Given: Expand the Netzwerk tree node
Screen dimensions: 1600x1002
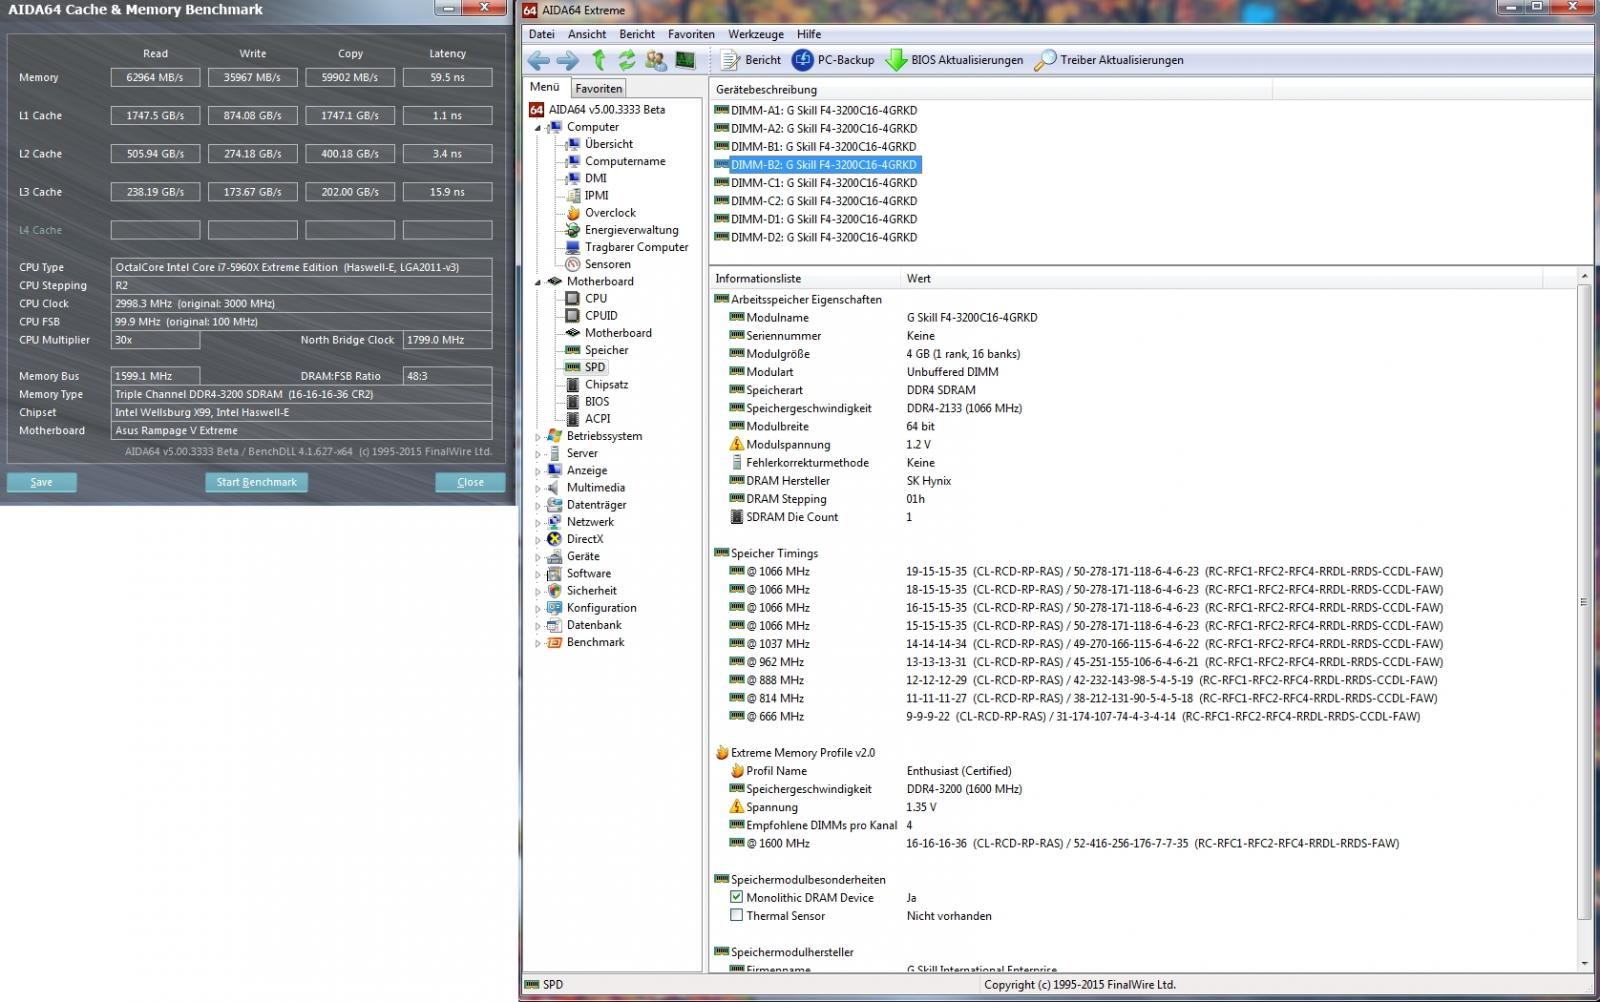Looking at the screenshot, I should (x=538, y=523).
